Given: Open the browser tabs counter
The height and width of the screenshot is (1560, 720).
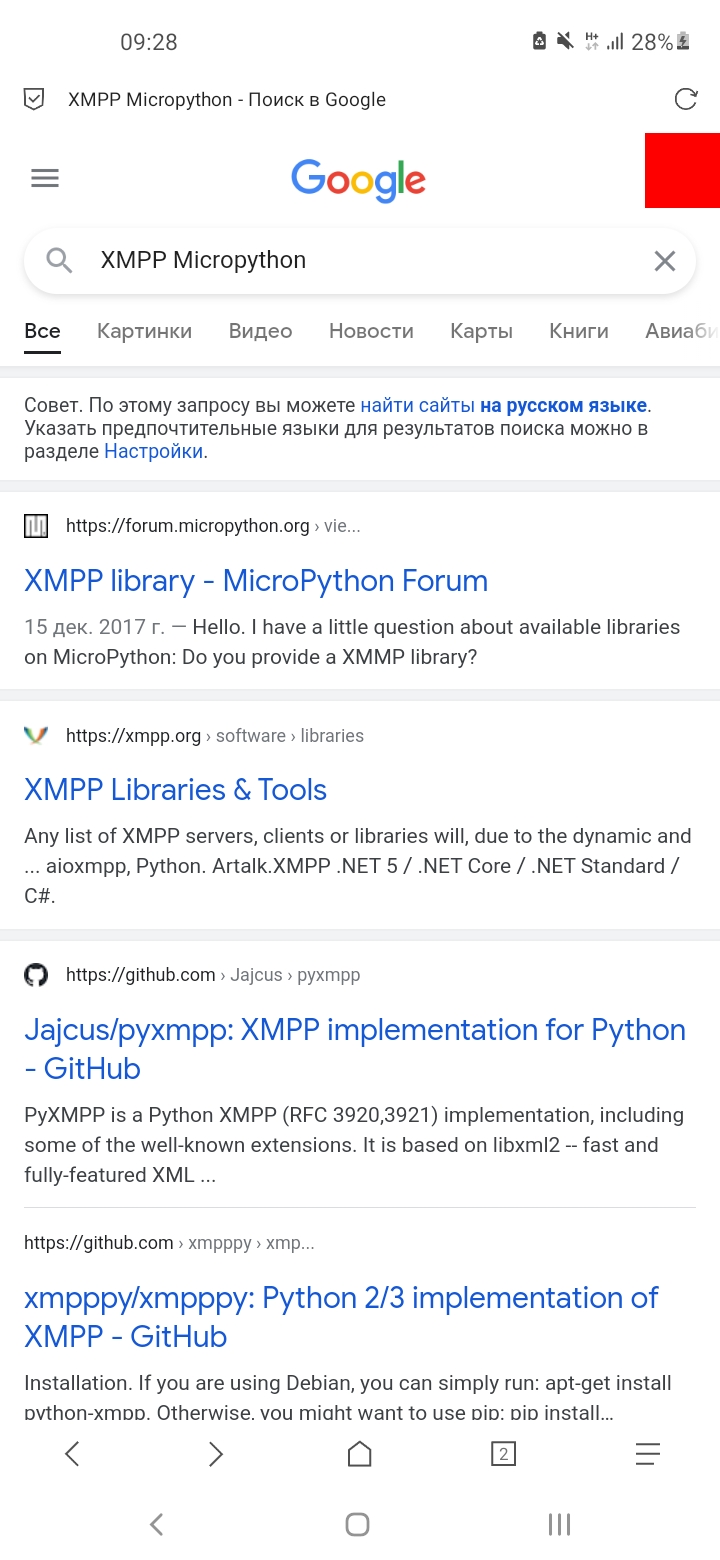Looking at the screenshot, I should [x=503, y=1454].
